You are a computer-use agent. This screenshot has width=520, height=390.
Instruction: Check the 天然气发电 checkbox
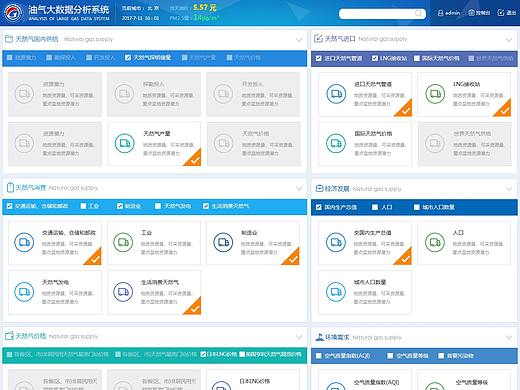[x=158, y=206]
